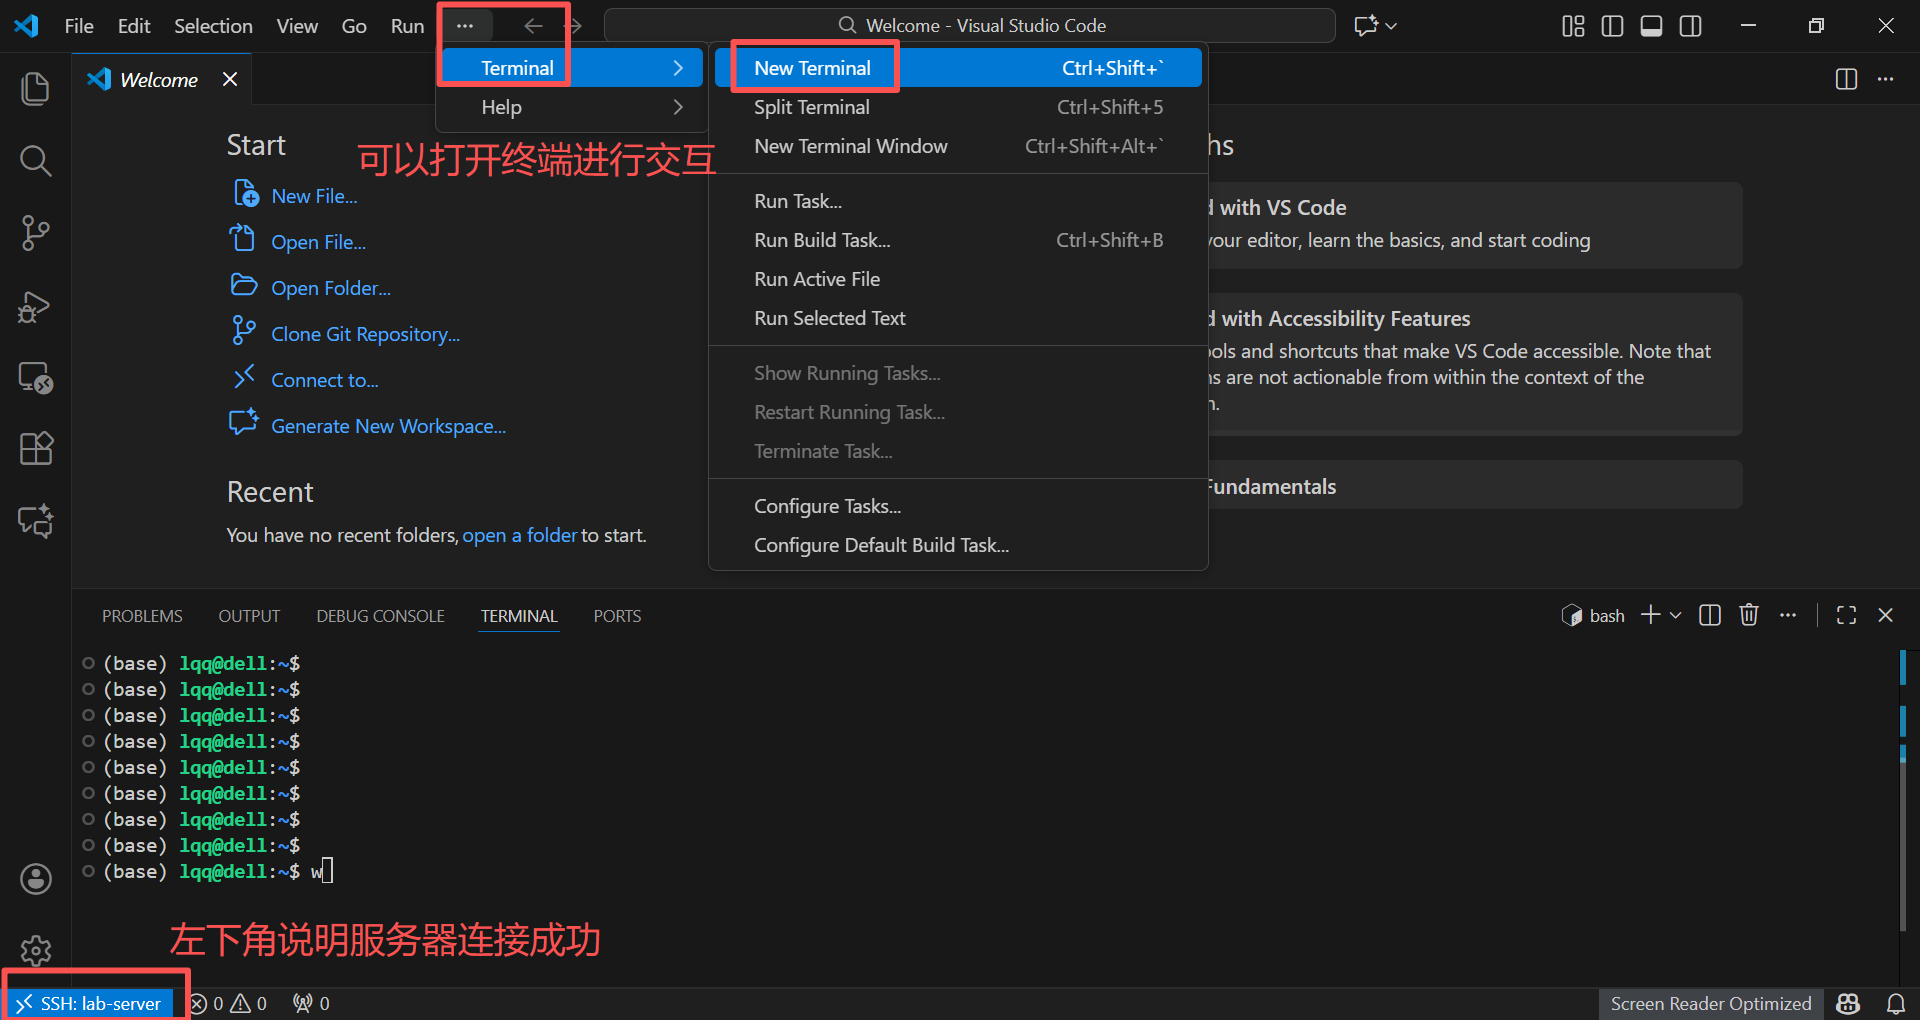Click the SSH: lab-server remote indicator
Image resolution: width=1920 pixels, height=1020 pixels.
pos(88,1003)
